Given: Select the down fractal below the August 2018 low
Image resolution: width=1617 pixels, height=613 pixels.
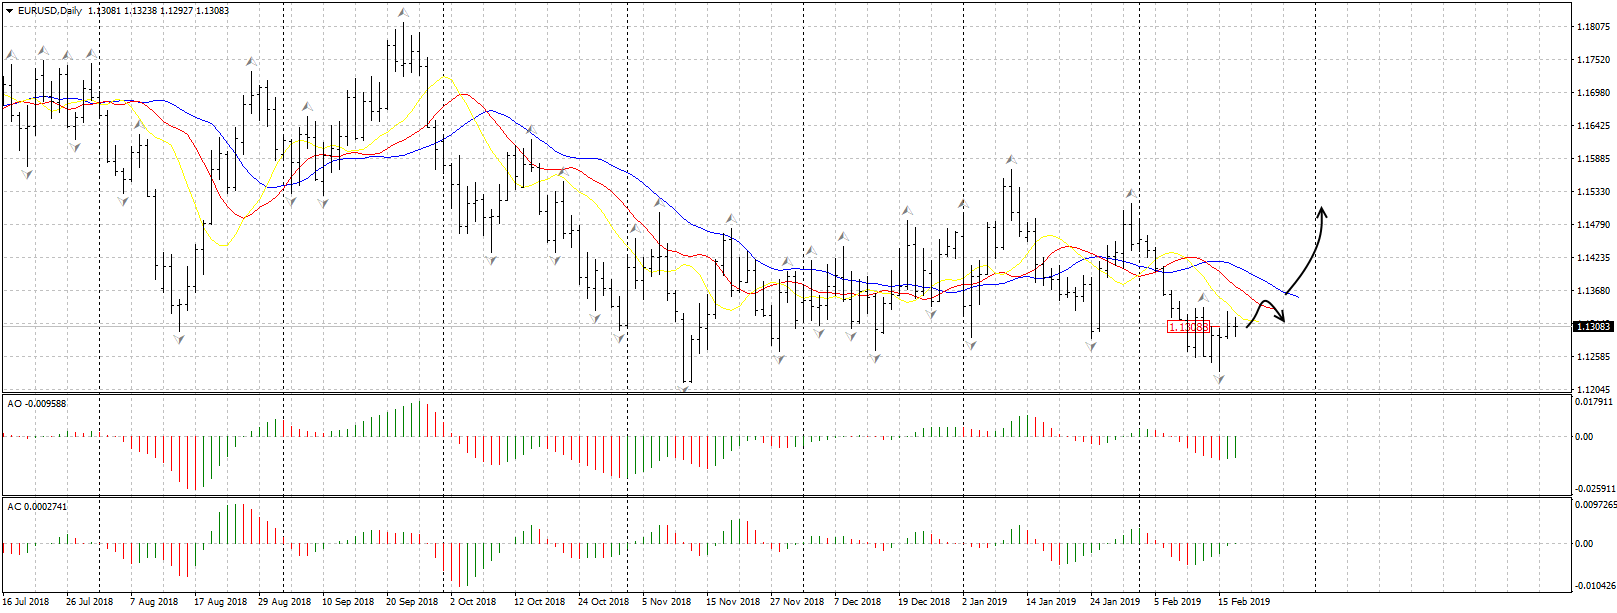Looking at the screenshot, I should point(179,339).
